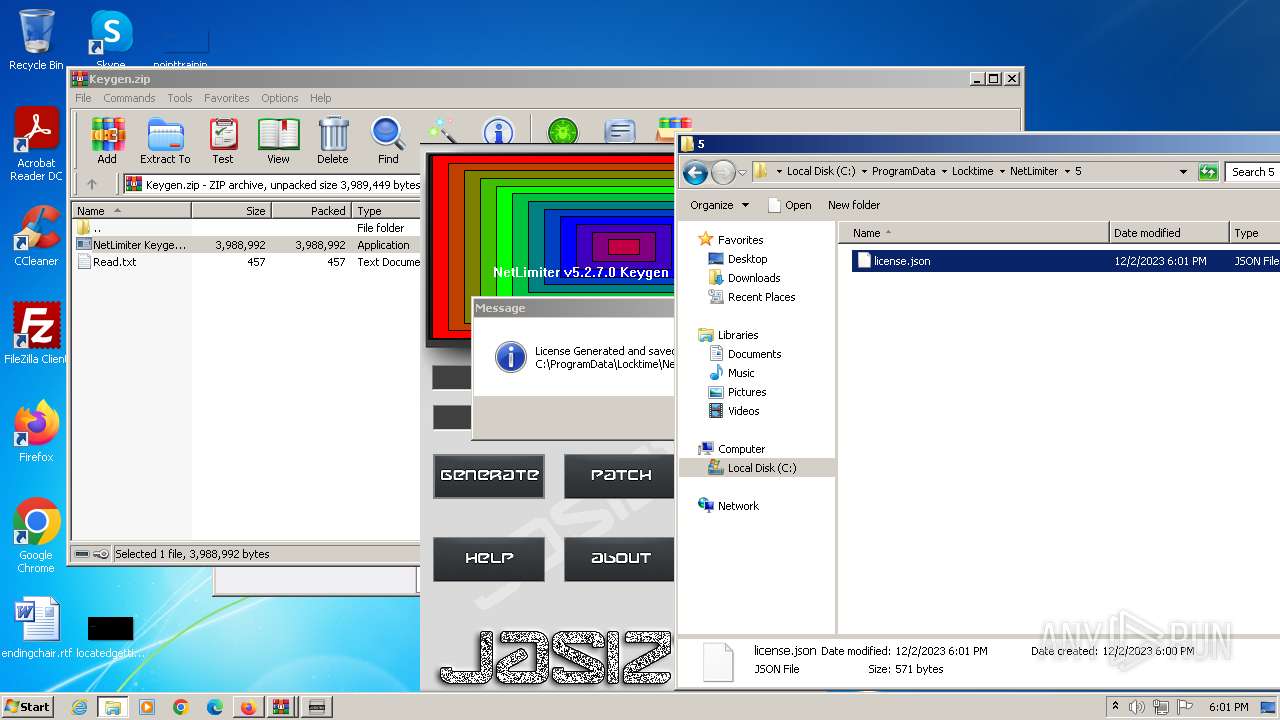Screen dimensions: 1280x720
Task: Click Explorer's back navigation arrow
Action: 695,172
